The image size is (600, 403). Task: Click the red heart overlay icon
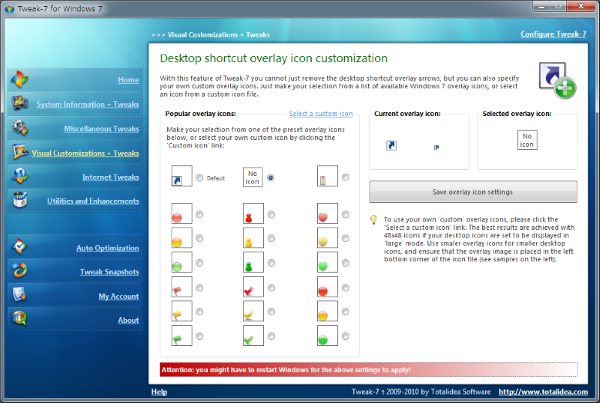coord(328,214)
